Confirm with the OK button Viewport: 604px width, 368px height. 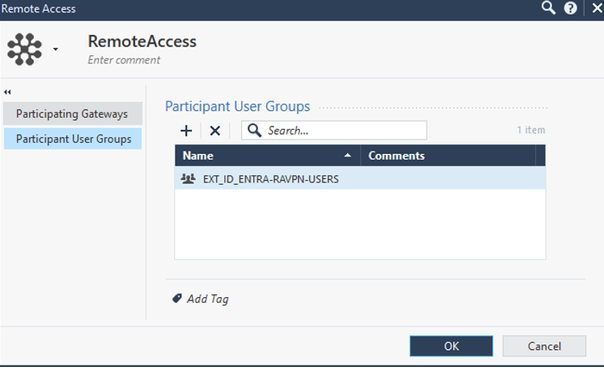pos(451,346)
